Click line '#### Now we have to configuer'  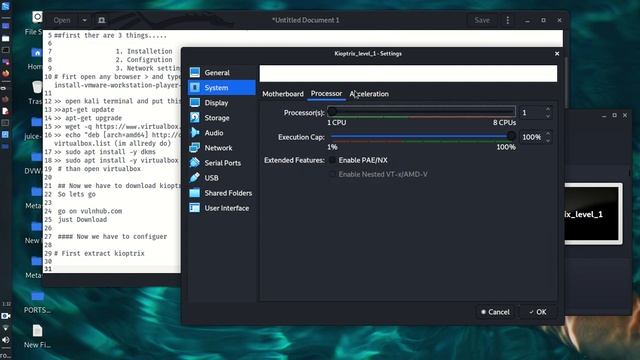coord(112,237)
